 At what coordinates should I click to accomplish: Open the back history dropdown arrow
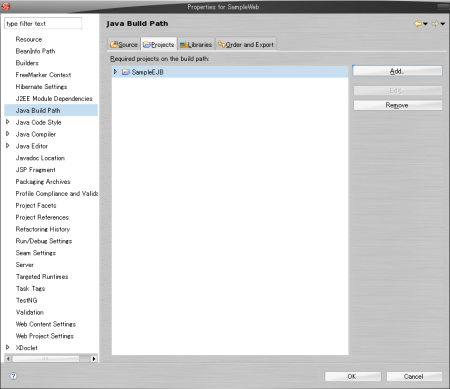click(425, 24)
